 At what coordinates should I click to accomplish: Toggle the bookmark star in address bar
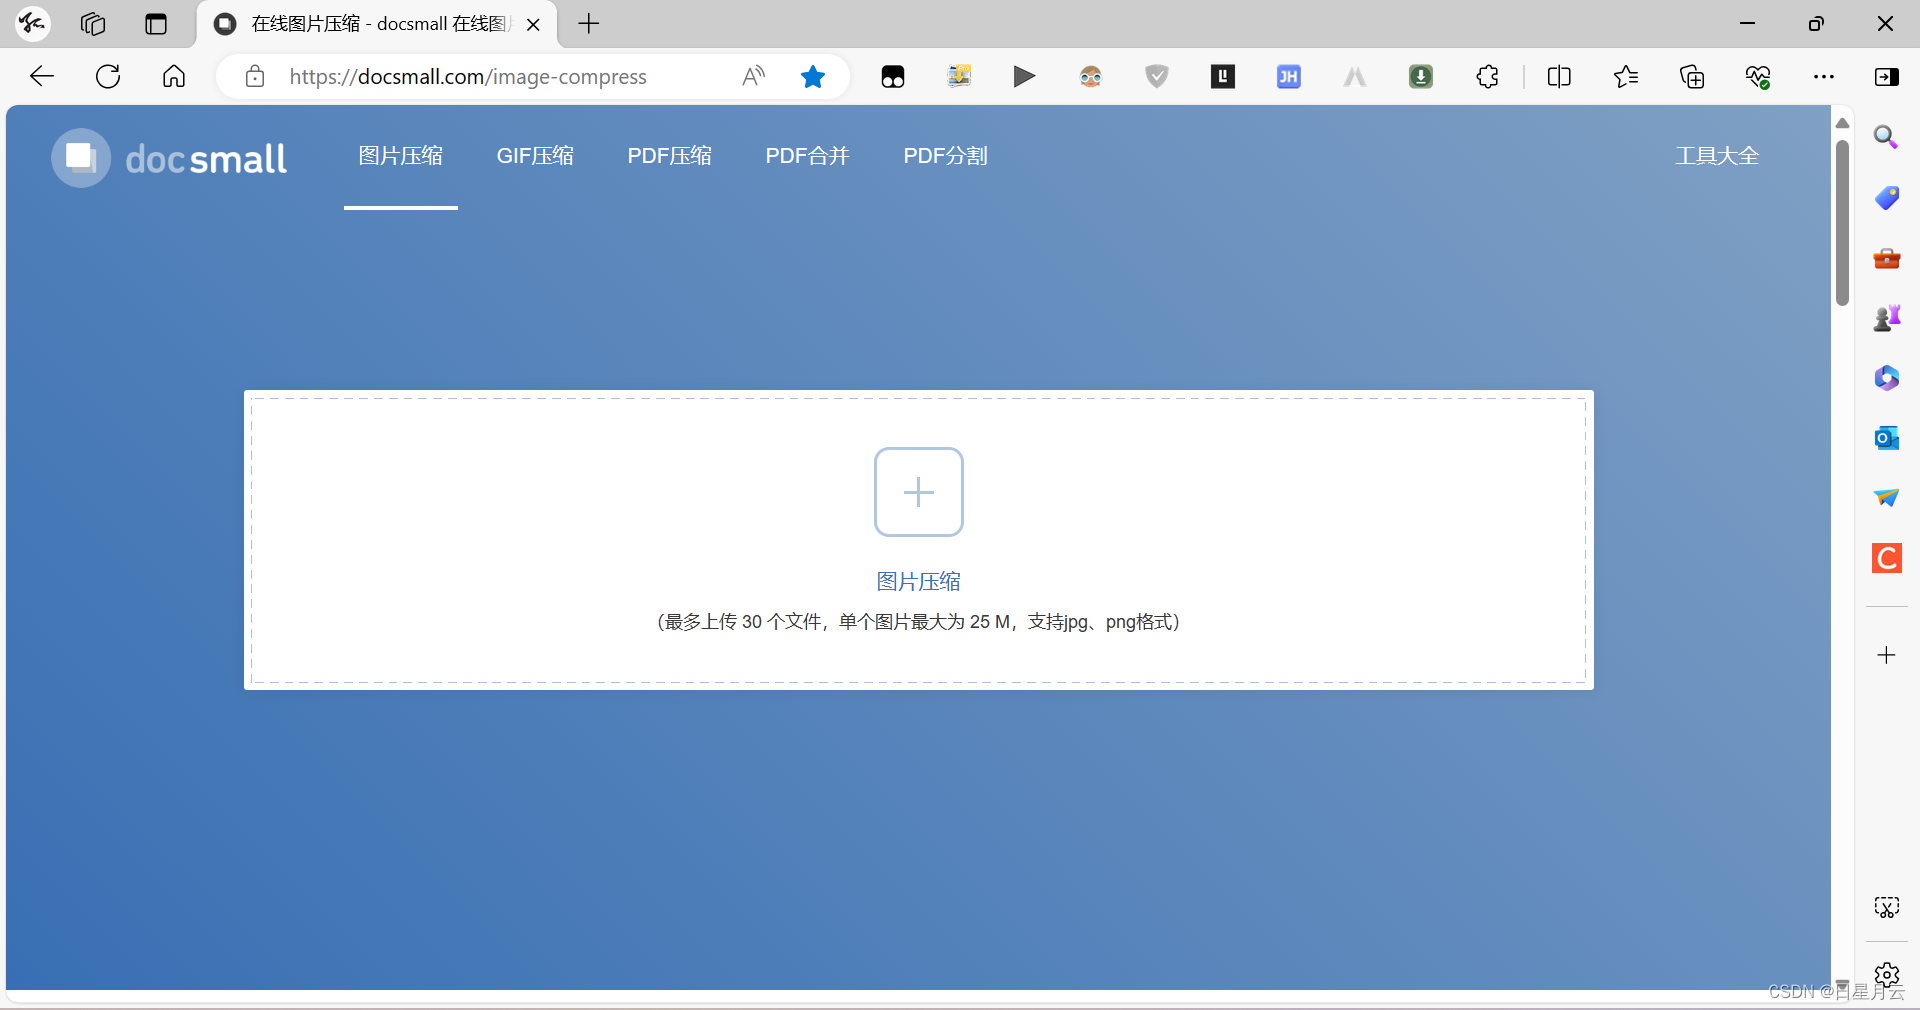812,77
